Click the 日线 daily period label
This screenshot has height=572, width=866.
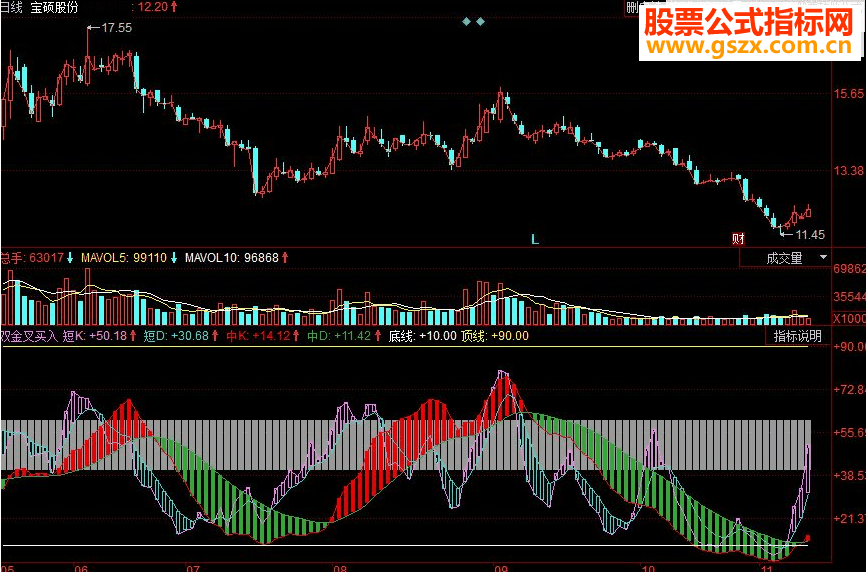coord(10,7)
